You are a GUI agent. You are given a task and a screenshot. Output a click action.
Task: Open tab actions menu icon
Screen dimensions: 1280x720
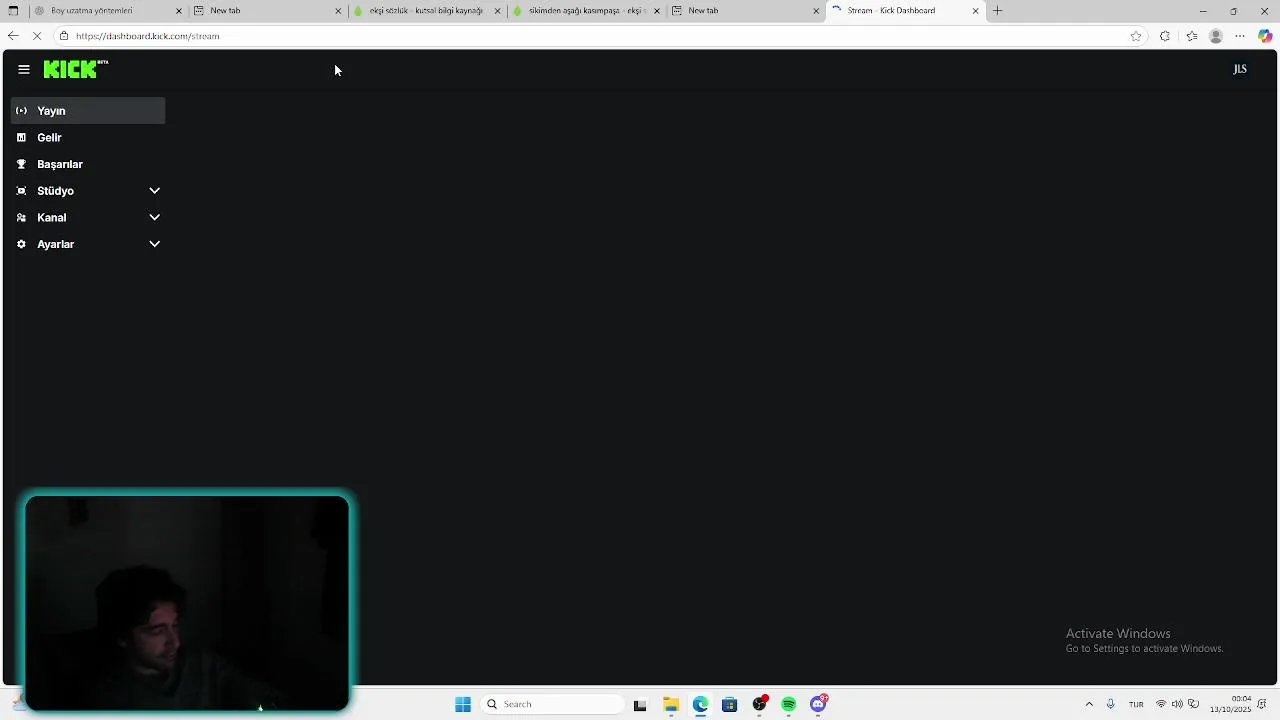[x=13, y=11]
